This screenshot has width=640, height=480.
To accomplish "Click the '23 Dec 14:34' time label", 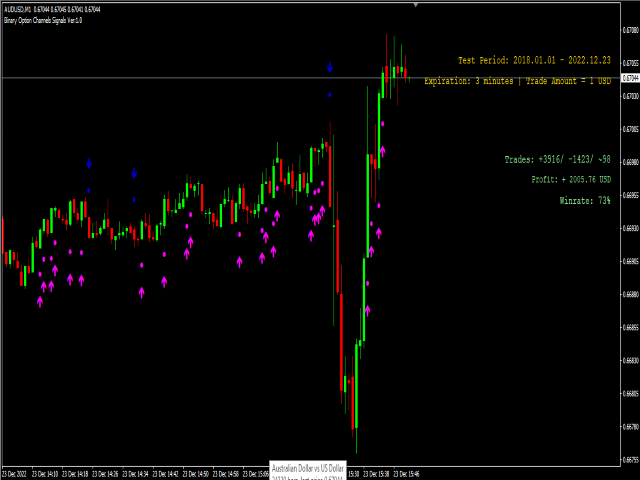I will point(136,474).
